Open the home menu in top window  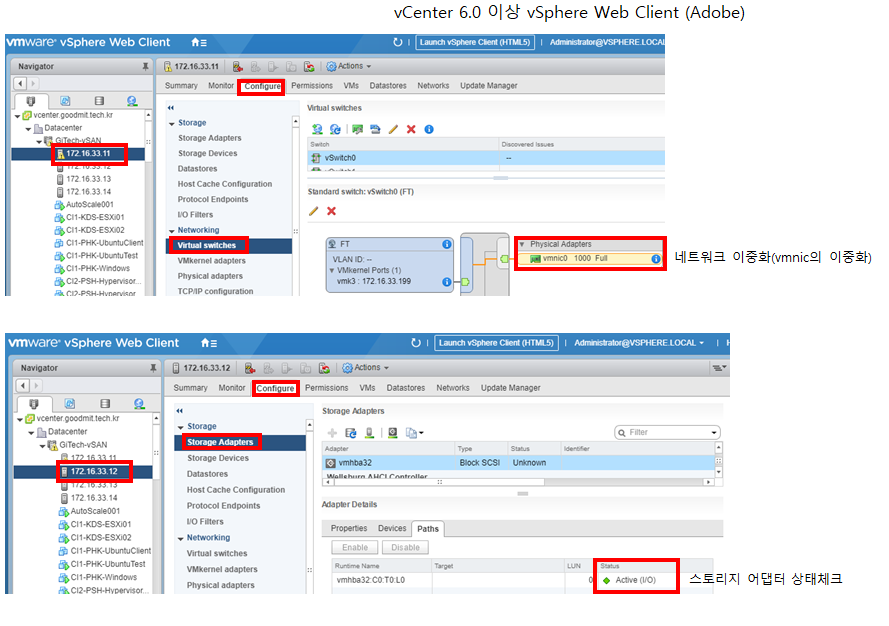pyautogui.click(x=198, y=43)
